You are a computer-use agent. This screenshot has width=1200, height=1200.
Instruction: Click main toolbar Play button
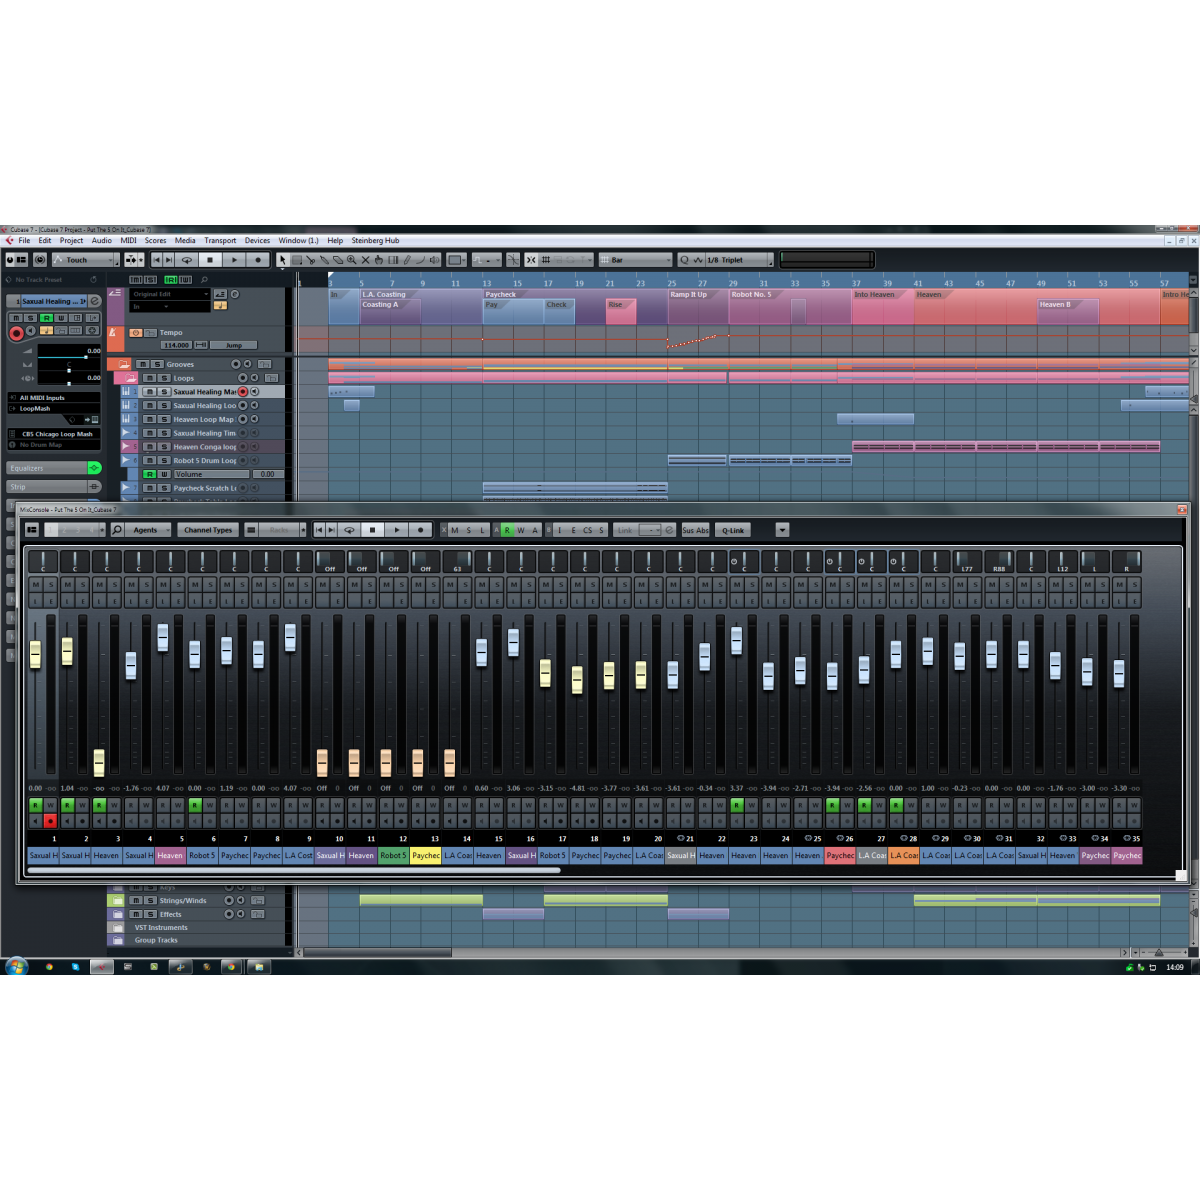point(234,260)
